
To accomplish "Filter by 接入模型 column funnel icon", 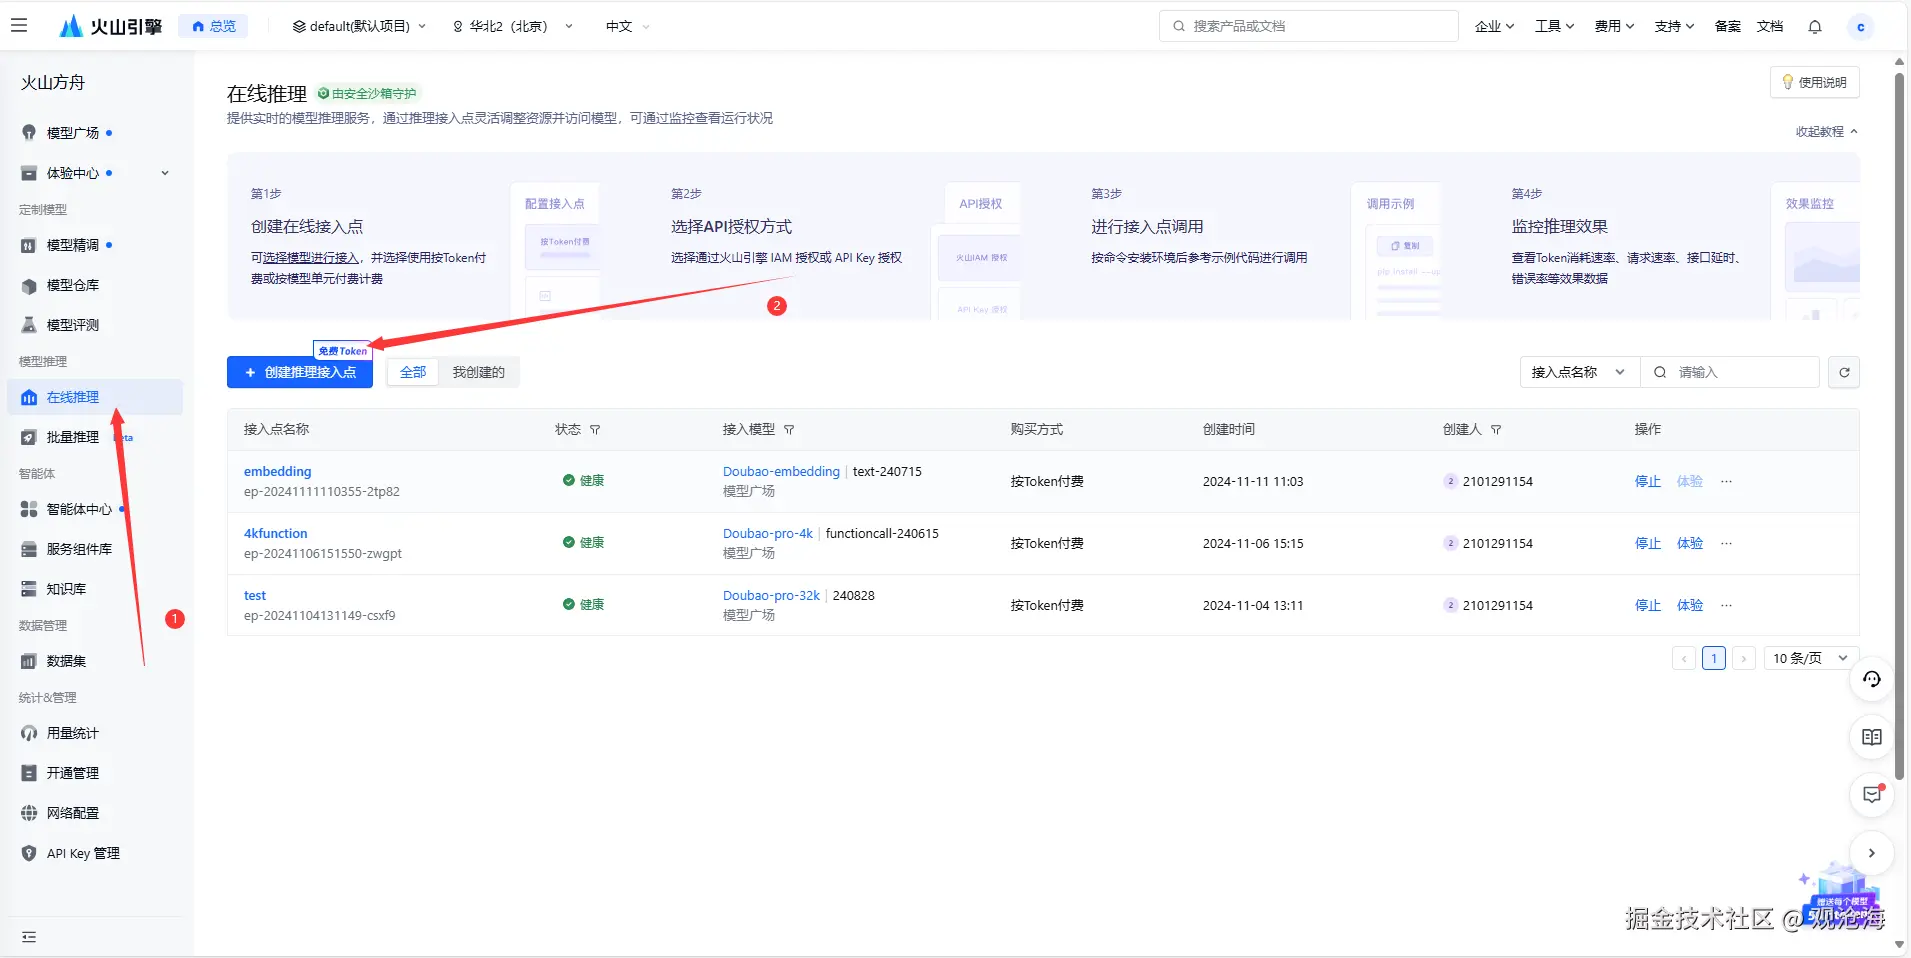I will pos(789,430).
